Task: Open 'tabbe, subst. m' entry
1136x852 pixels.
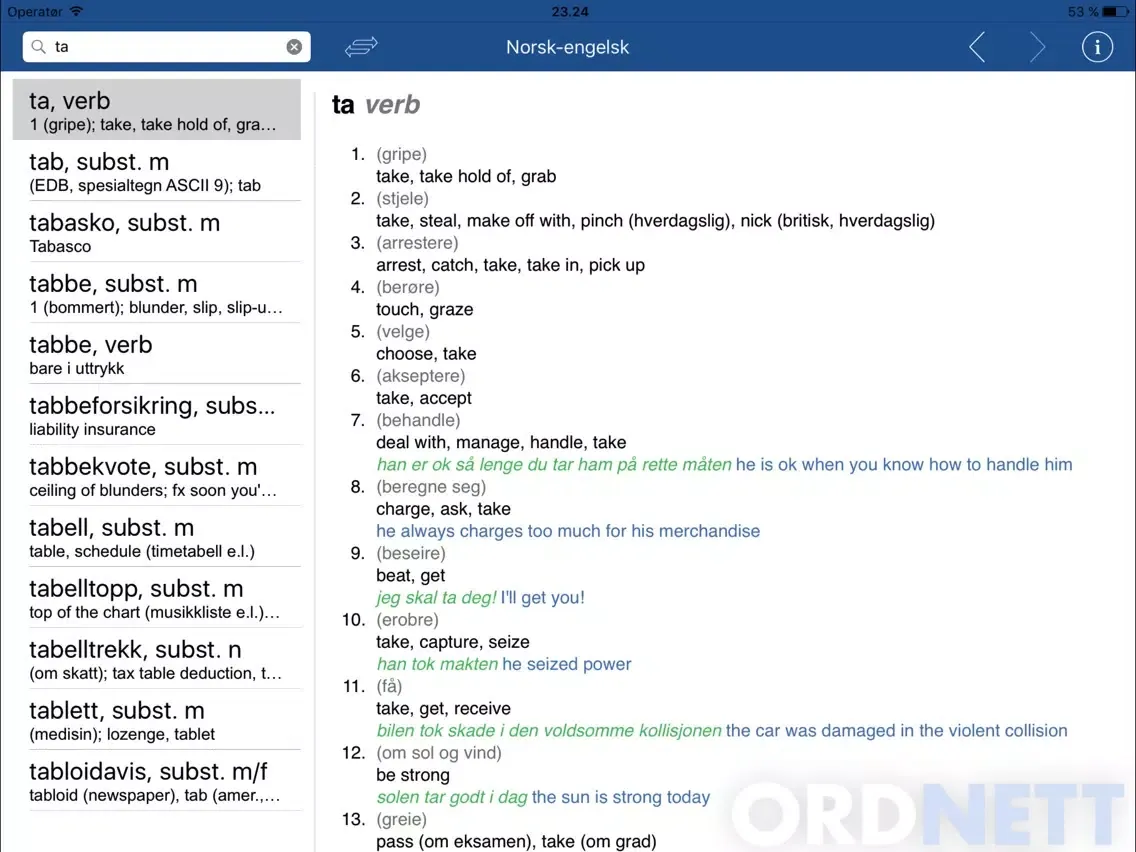Action: 156,293
